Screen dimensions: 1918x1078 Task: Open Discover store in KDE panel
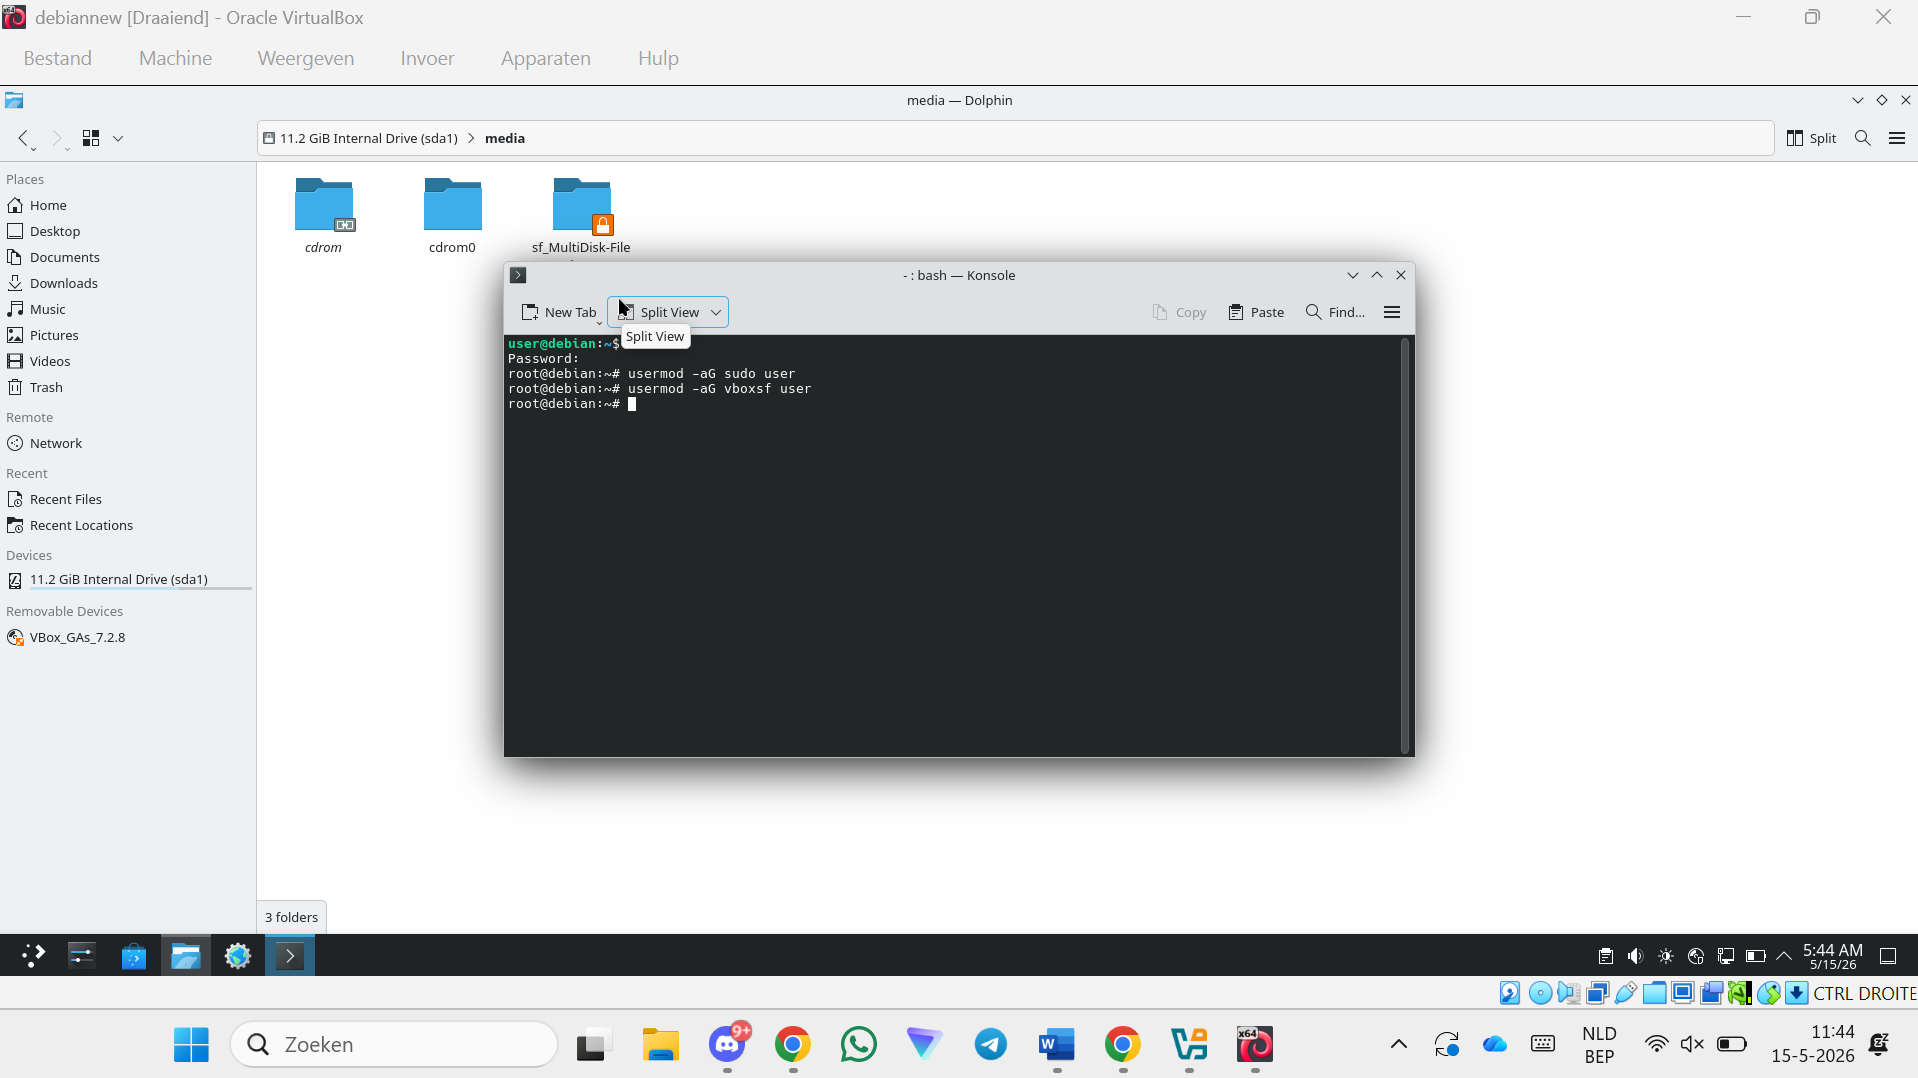(134, 956)
